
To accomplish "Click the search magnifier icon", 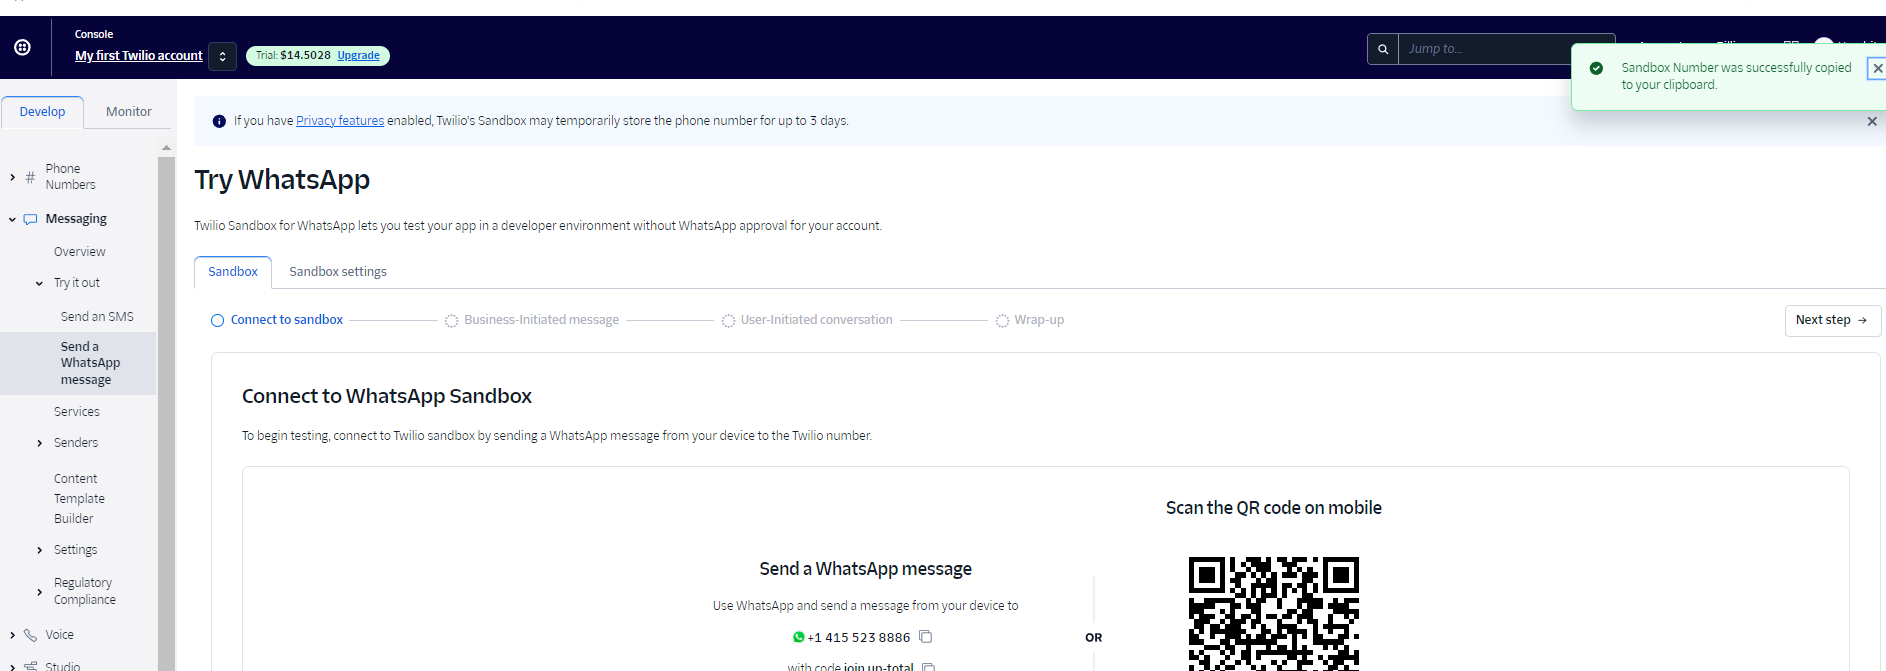I will click(1383, 49).
